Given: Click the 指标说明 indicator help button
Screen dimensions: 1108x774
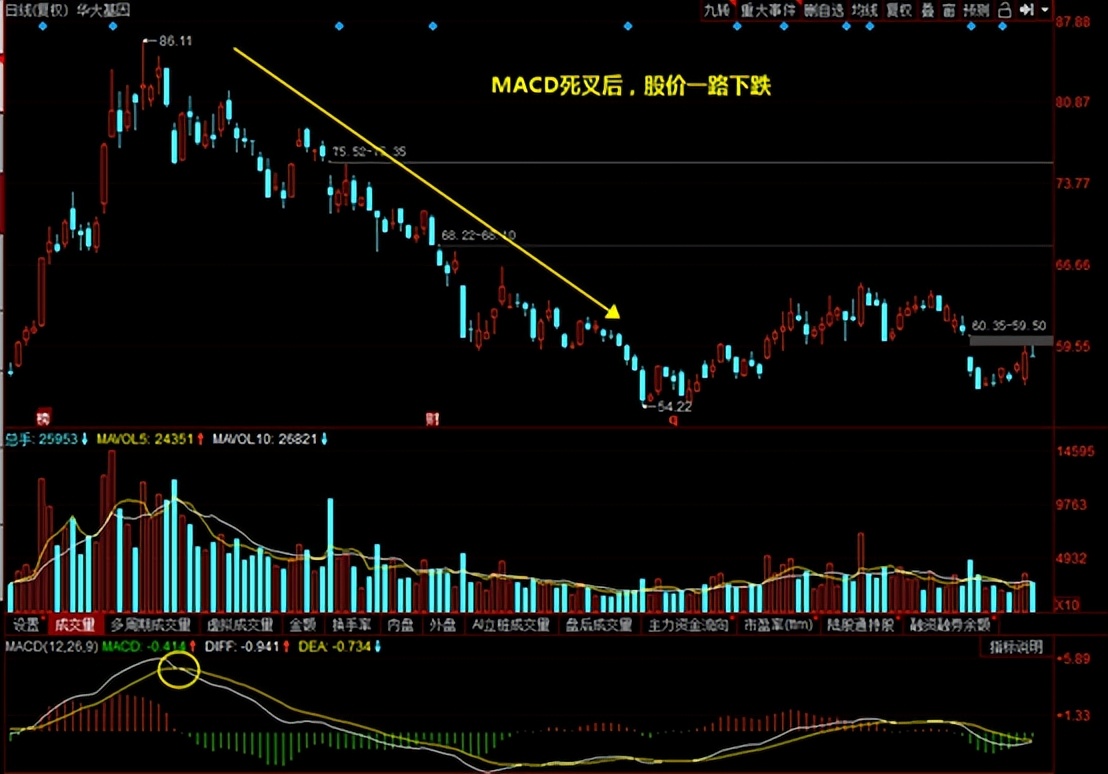Looking at the screenshot, I should point(1014,647).
